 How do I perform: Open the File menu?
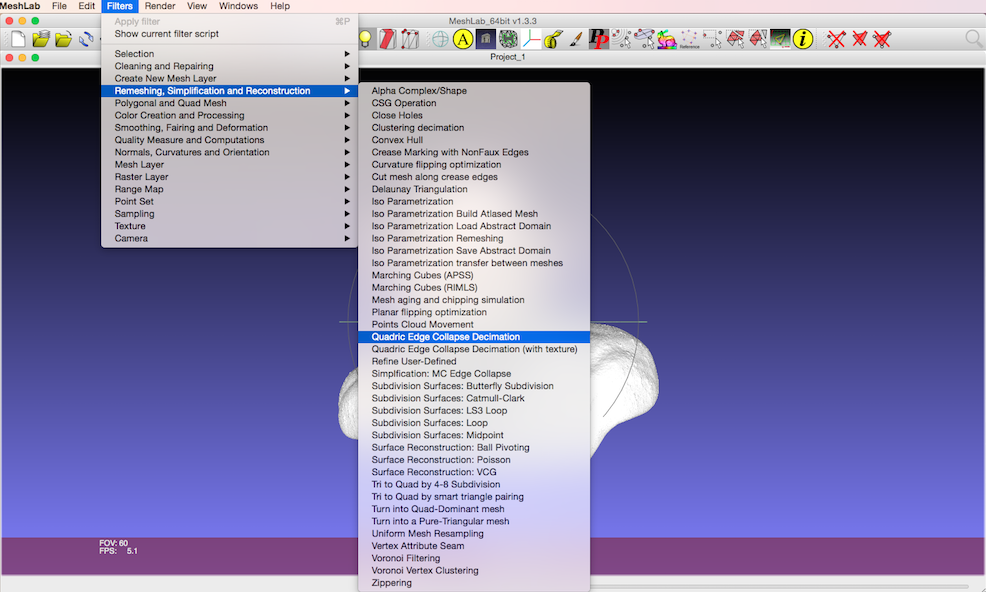(59, 6)
